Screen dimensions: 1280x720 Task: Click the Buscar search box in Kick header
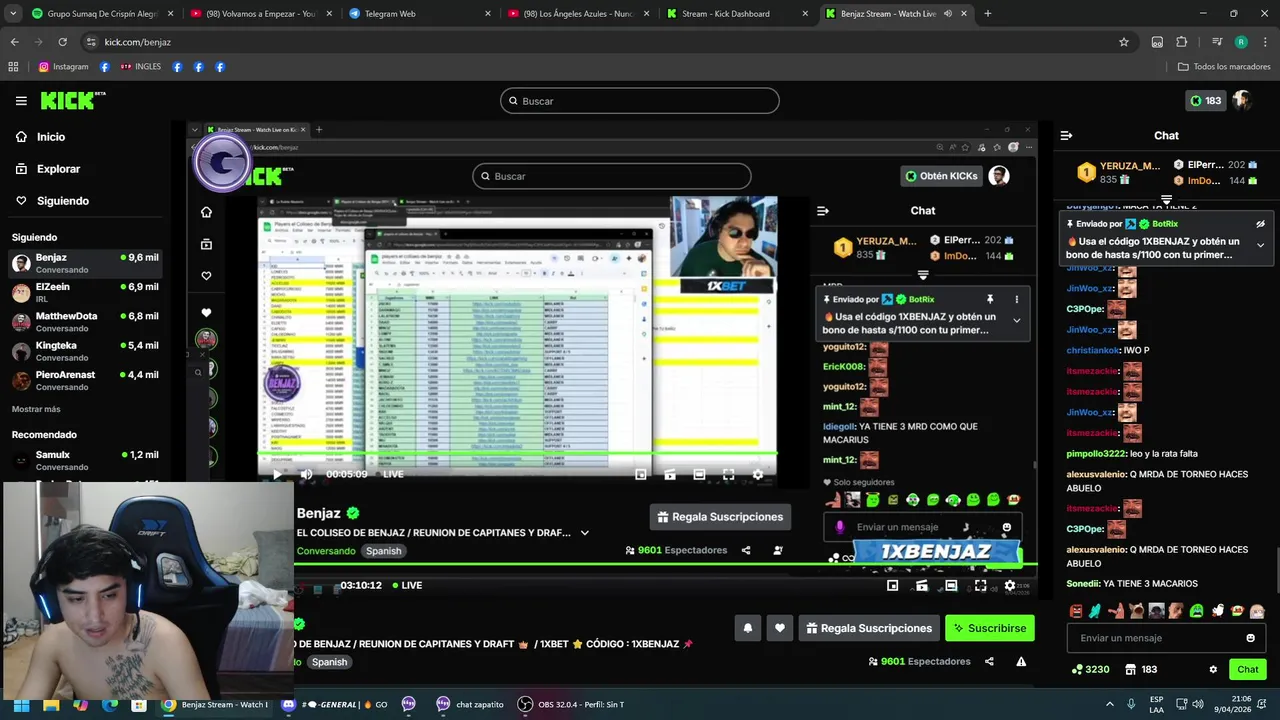[639, 101]
